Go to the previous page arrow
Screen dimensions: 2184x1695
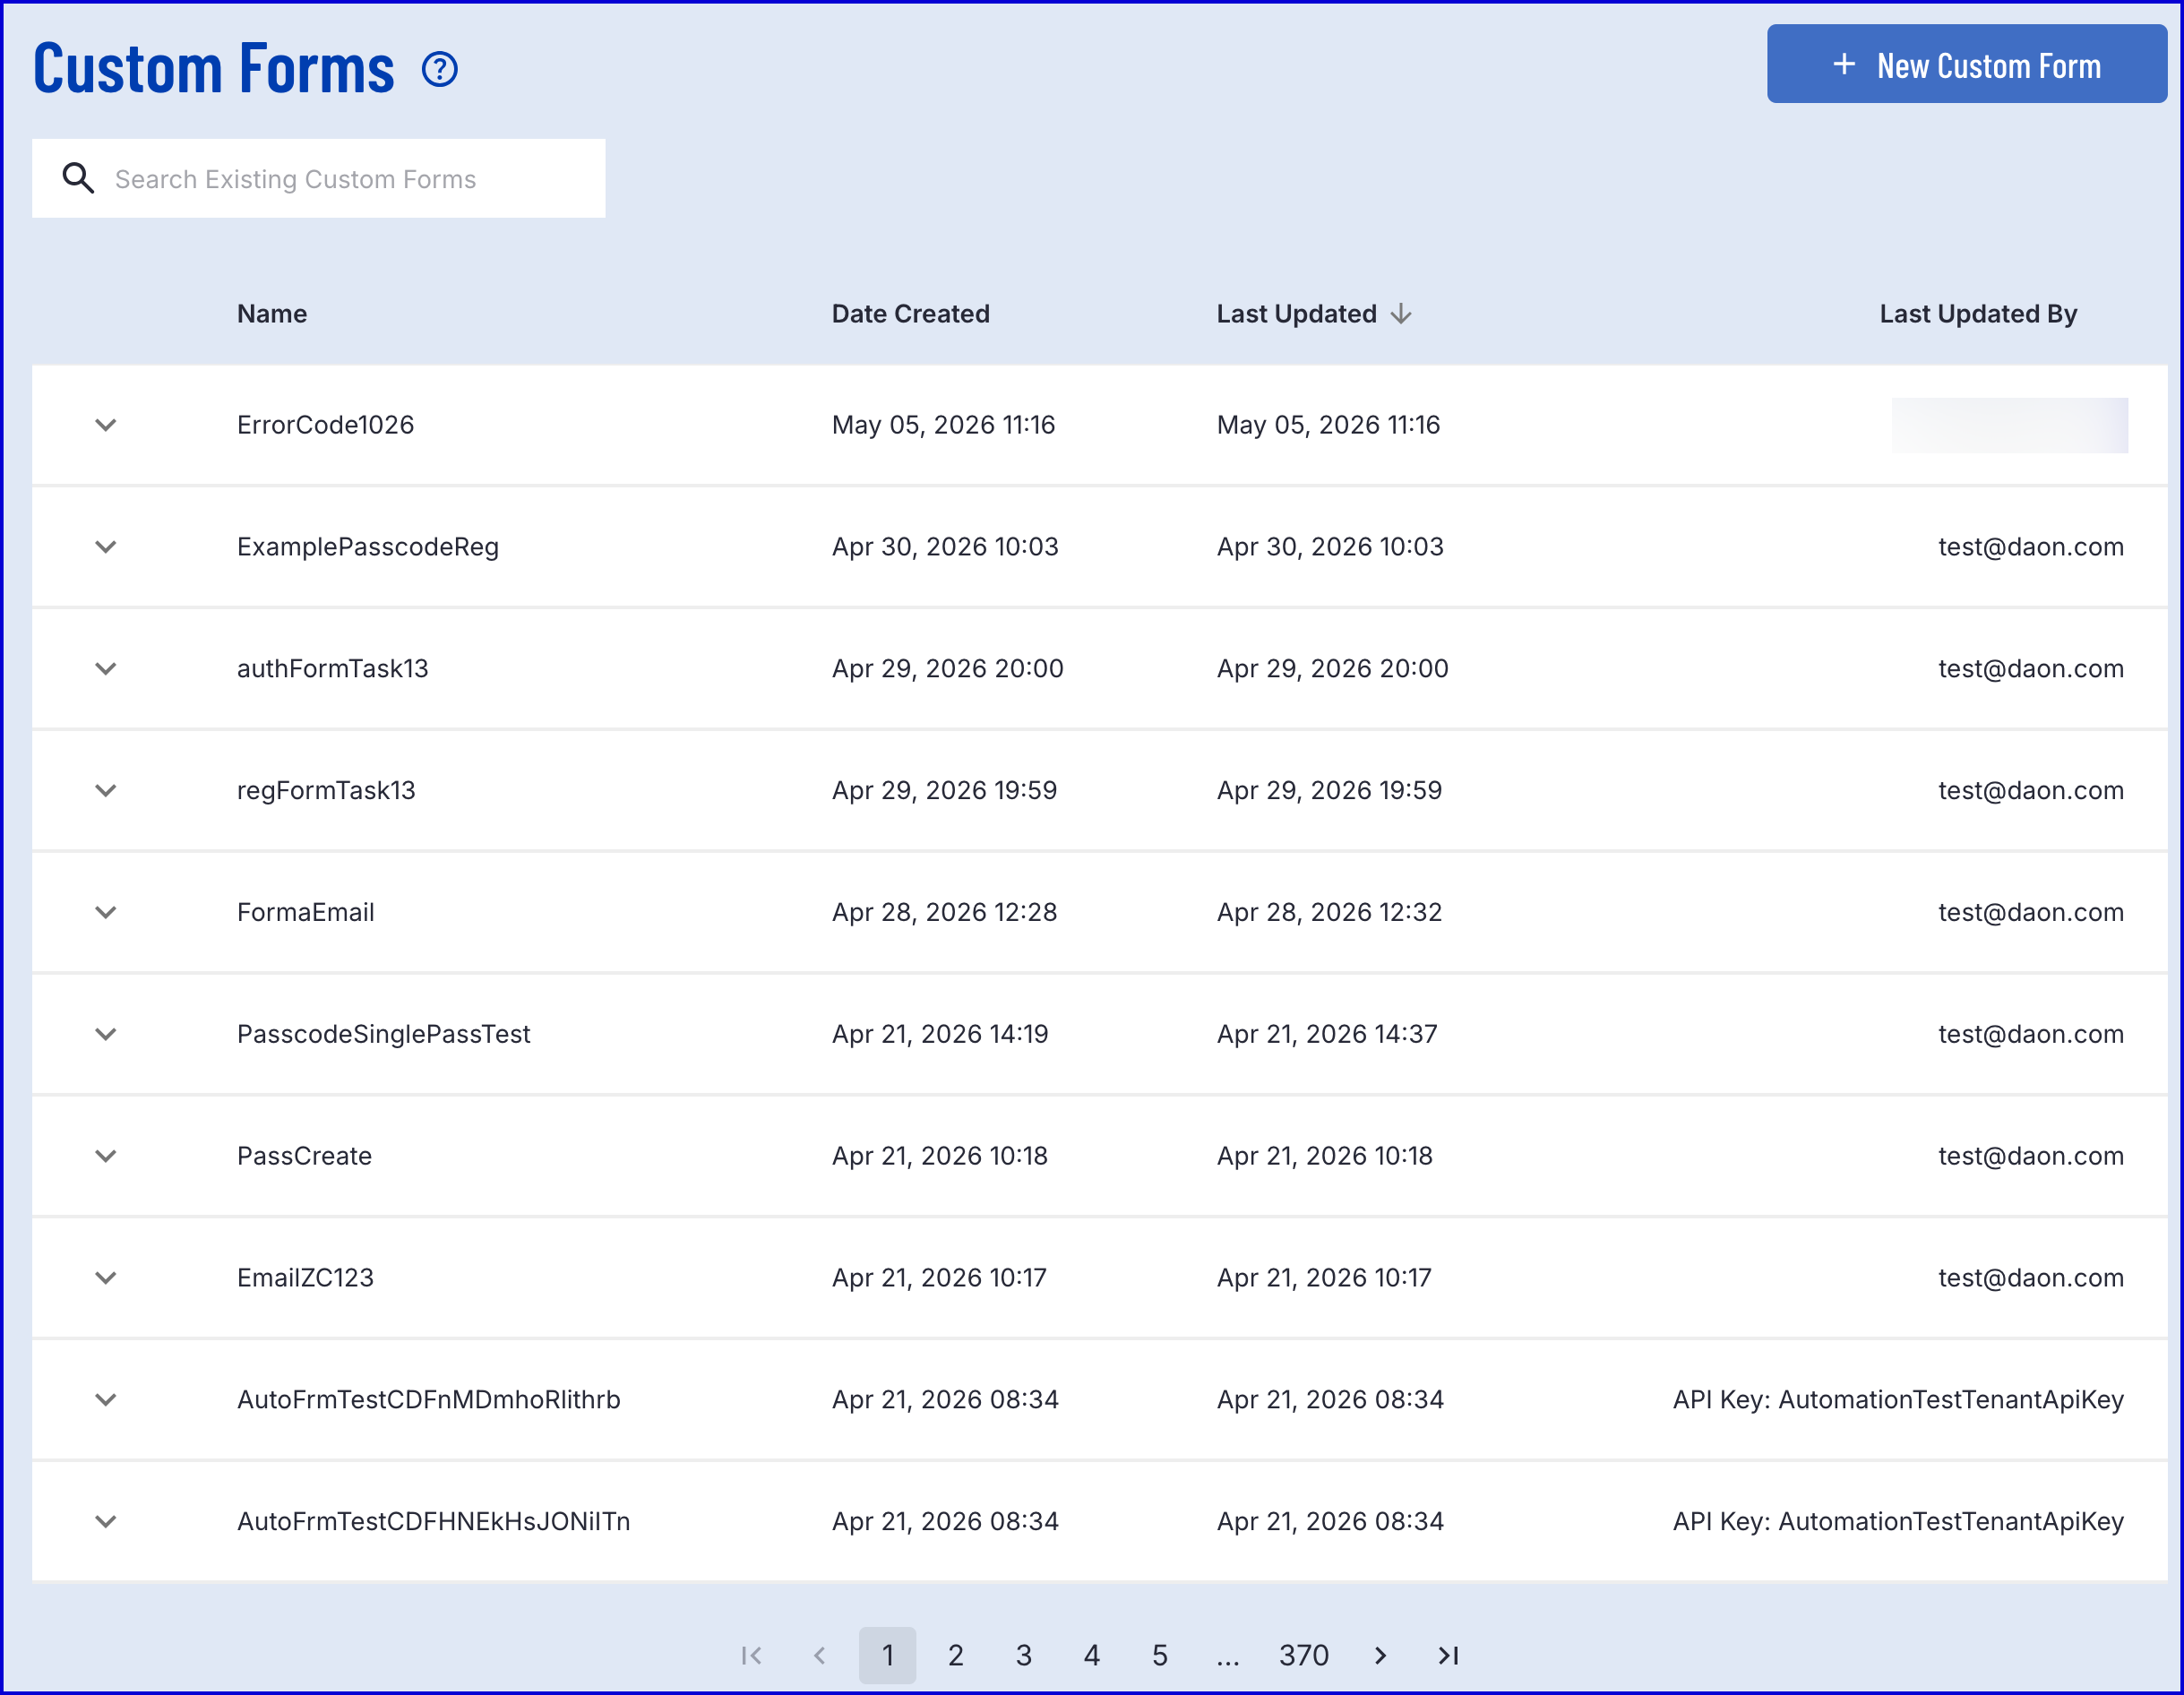click(820, 1656)
